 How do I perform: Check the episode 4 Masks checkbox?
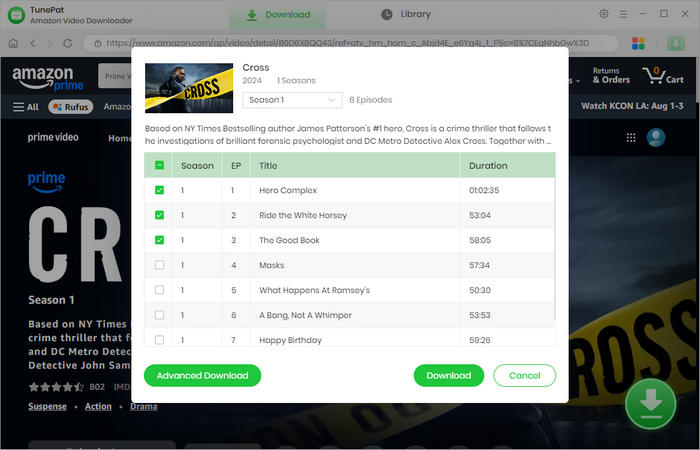tap(160, 265)
